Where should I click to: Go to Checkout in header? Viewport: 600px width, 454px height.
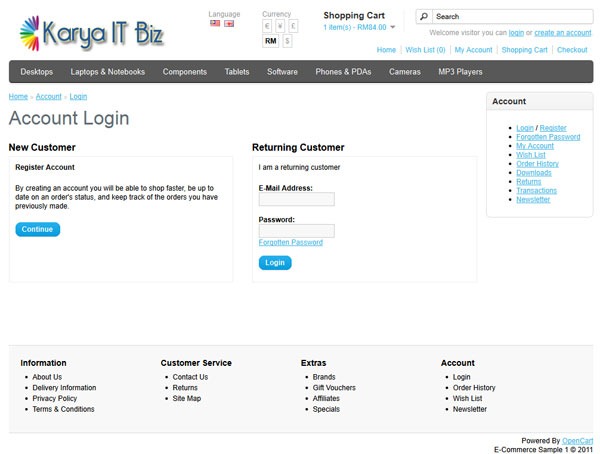(x=572, y=50)
